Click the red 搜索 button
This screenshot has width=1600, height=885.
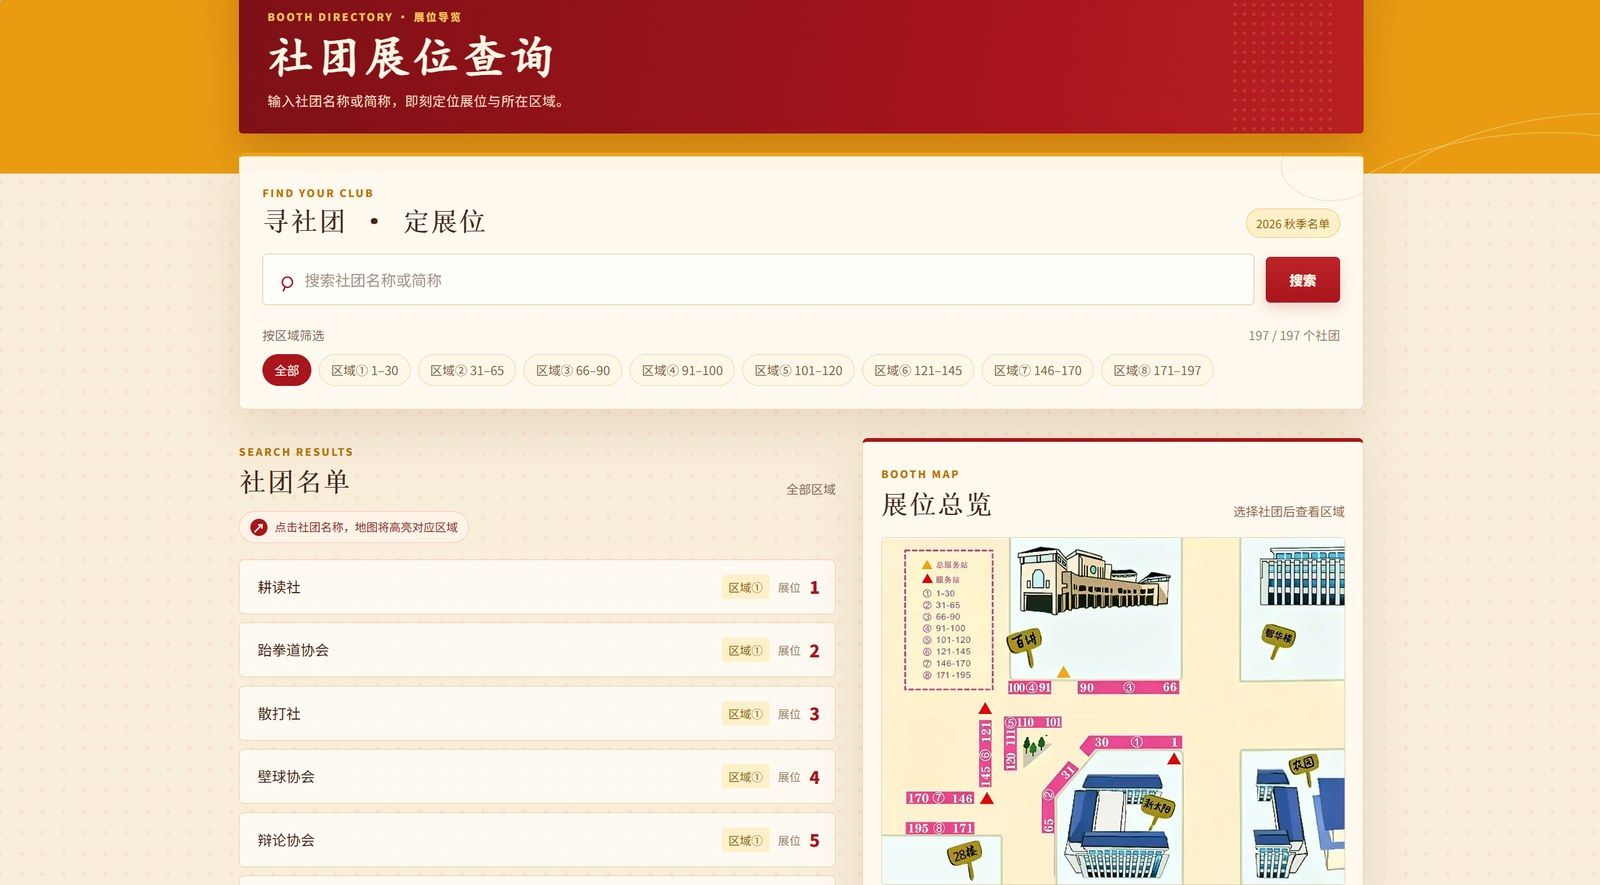tap(1302, 280)
